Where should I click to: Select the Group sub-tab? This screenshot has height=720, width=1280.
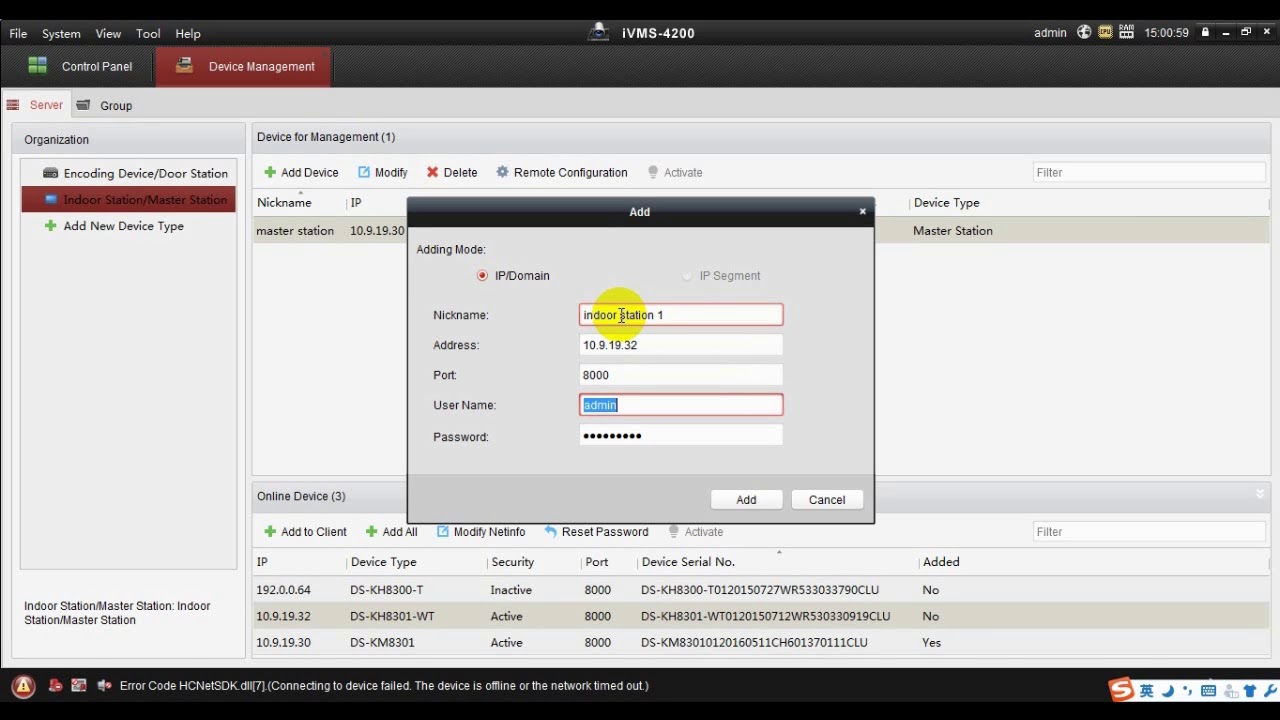(x=105, y=105)
